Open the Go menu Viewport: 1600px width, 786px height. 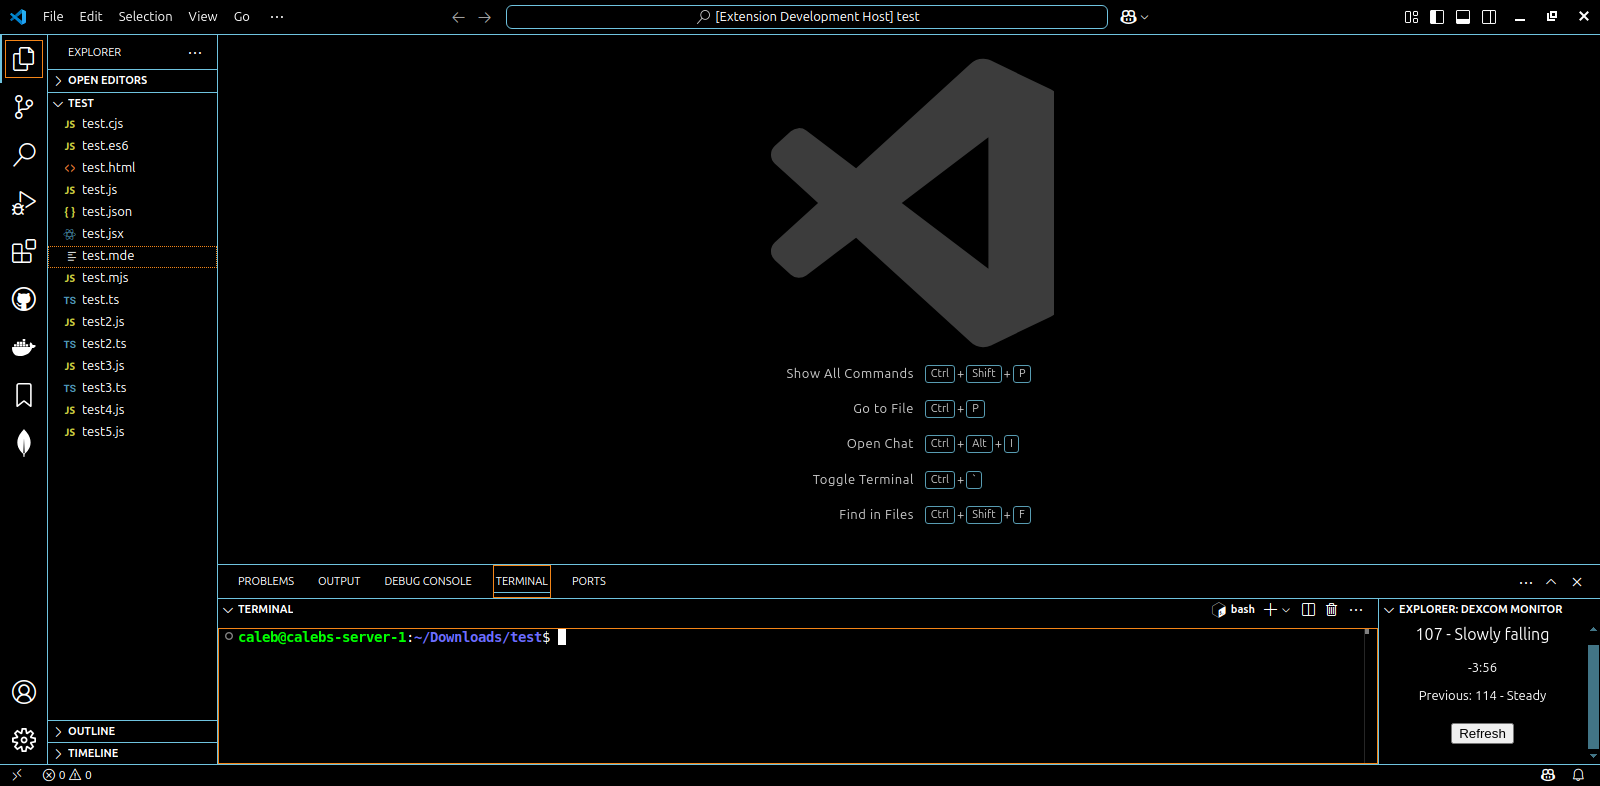point(242,17)
